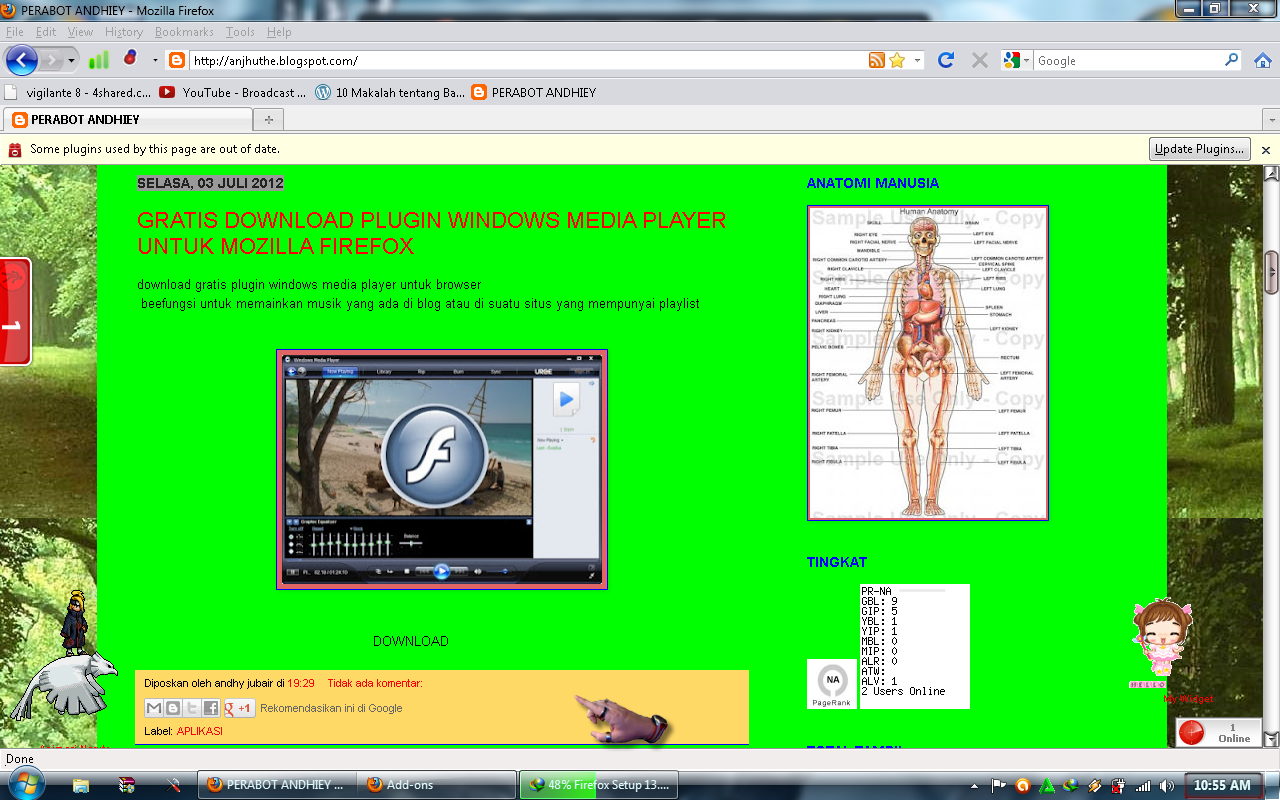Open the Windows Media Player screenshot image
The height and width of the screenshot is (800, 1280).
tap(442, 469)
